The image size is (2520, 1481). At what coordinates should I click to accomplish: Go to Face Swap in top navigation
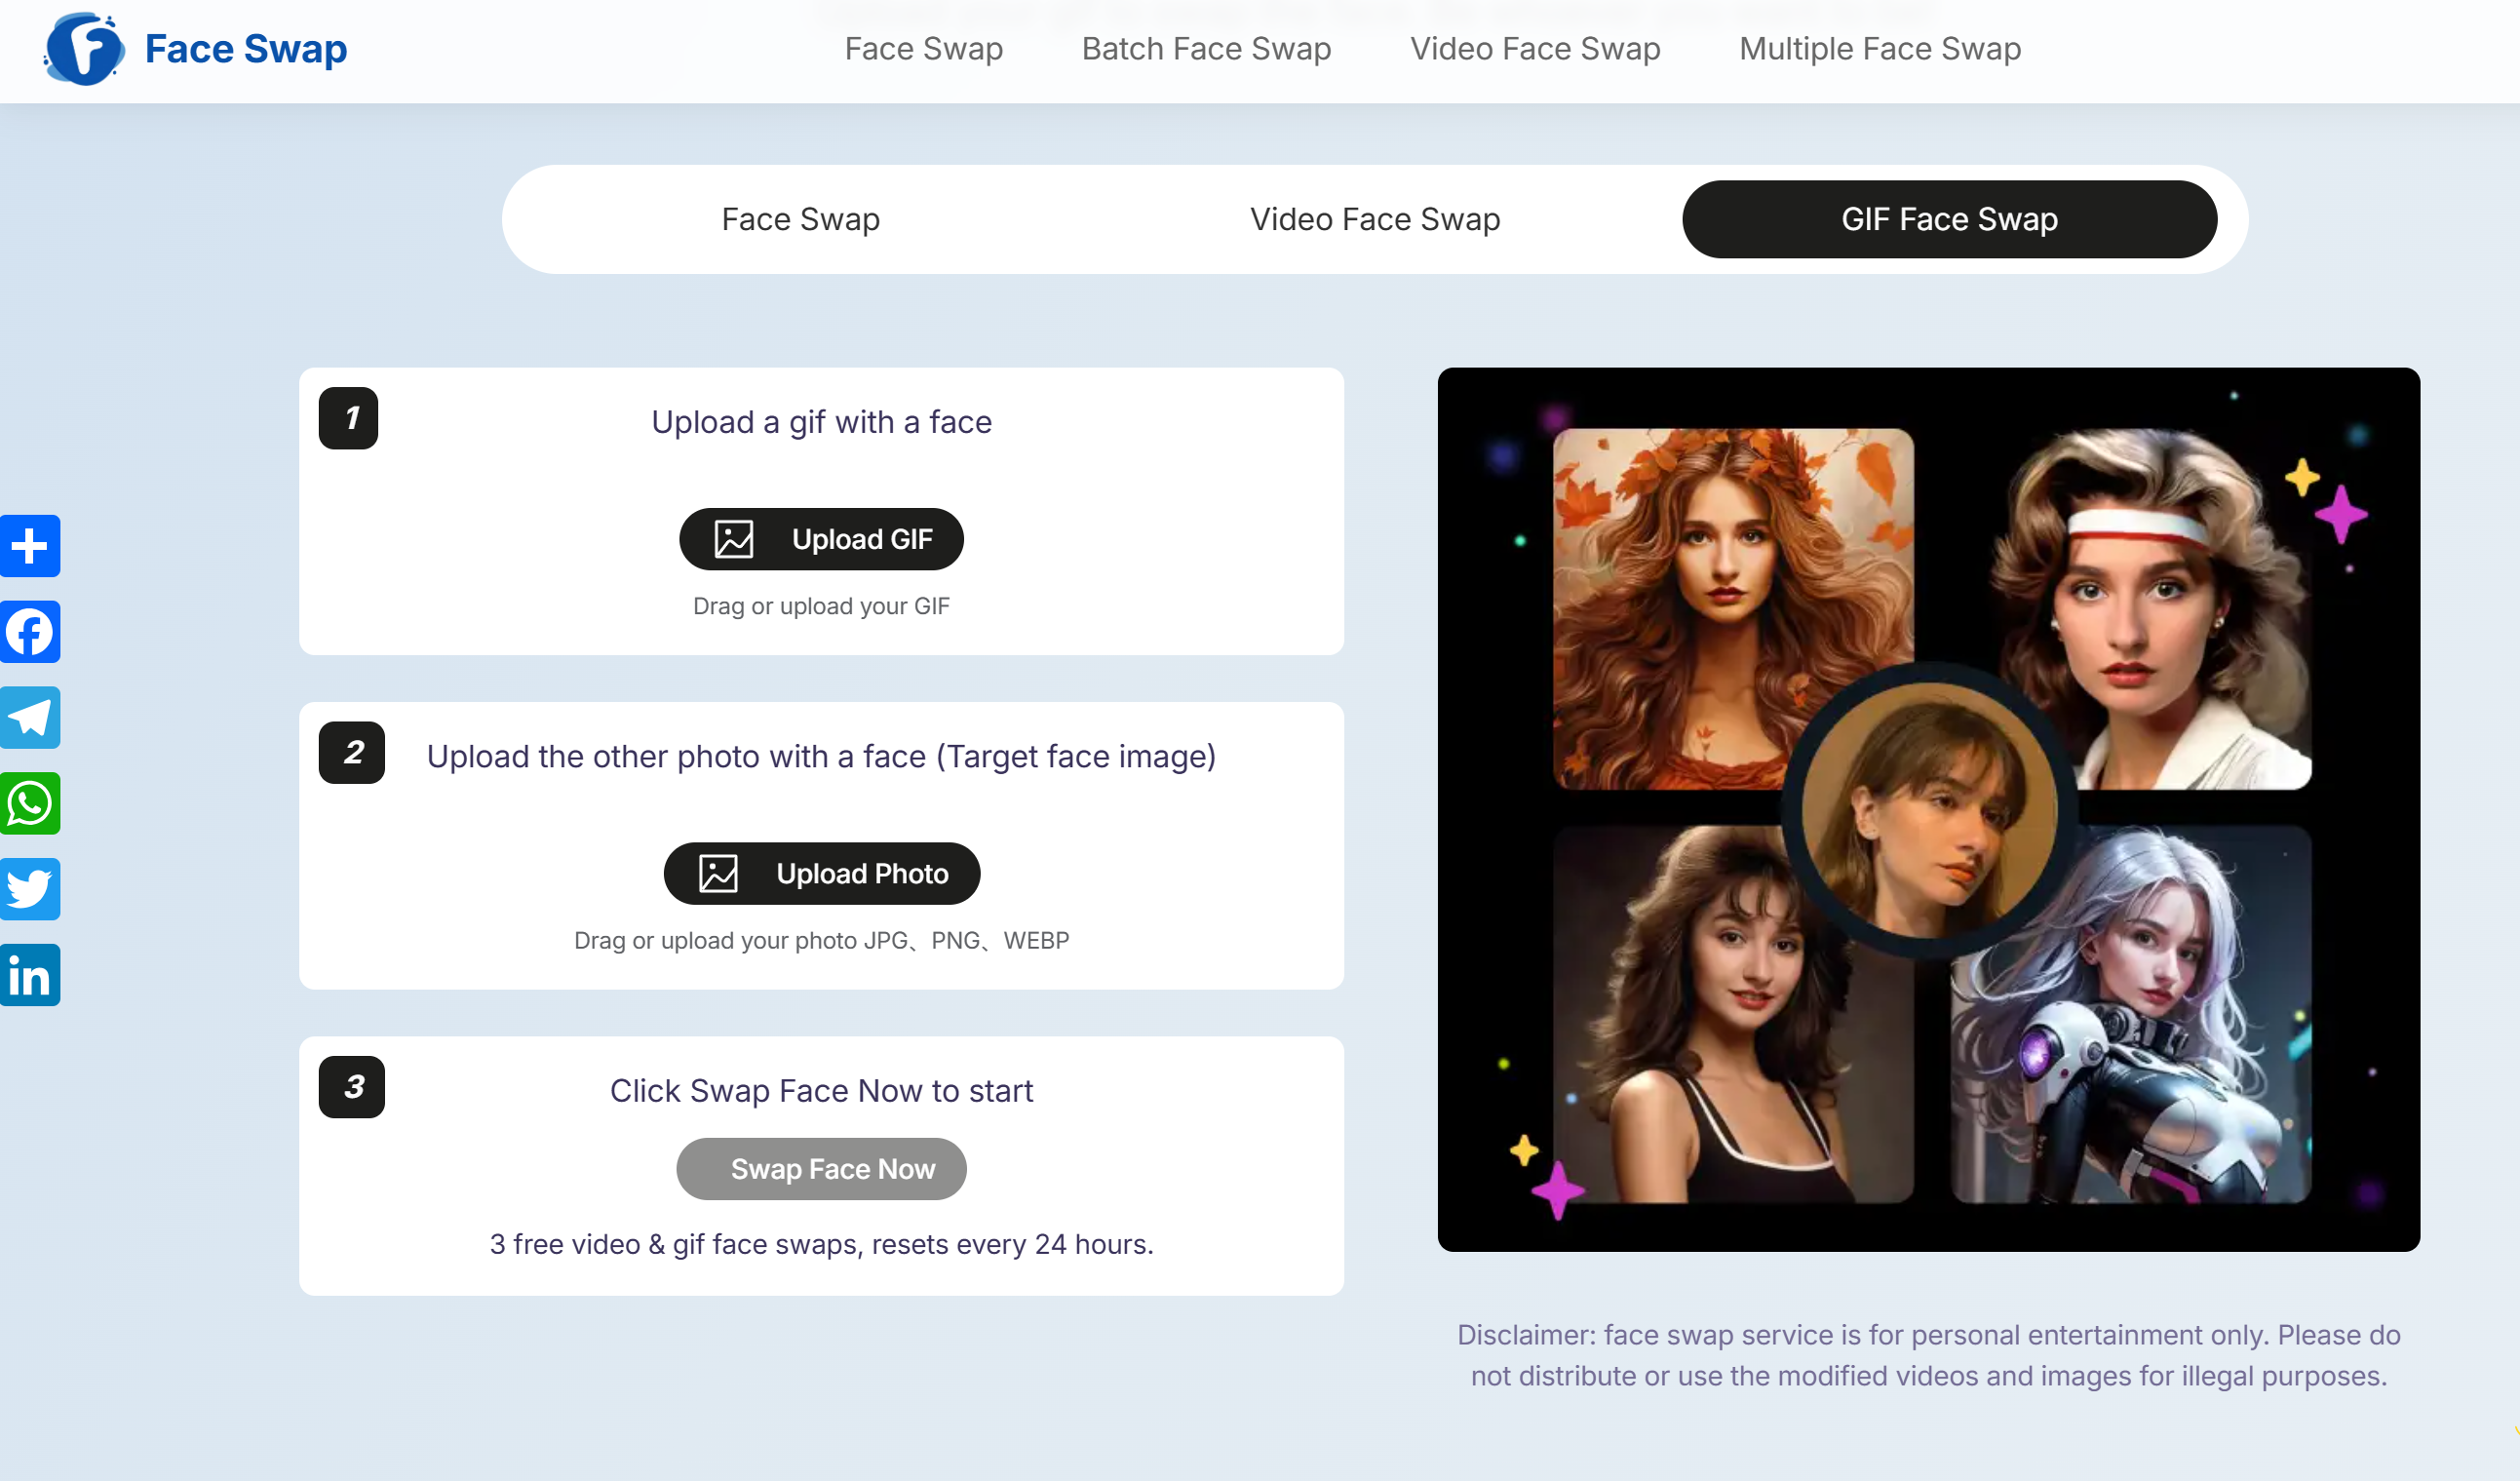[x=923, y=49]
